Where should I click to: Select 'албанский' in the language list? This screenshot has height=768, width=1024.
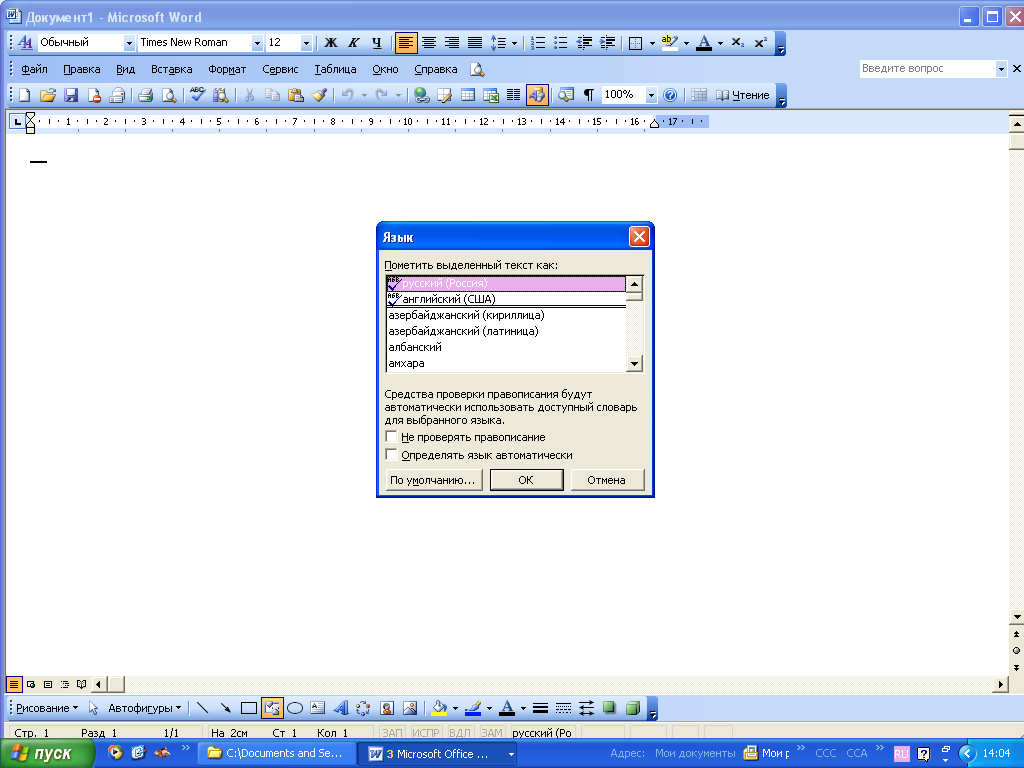506,347
